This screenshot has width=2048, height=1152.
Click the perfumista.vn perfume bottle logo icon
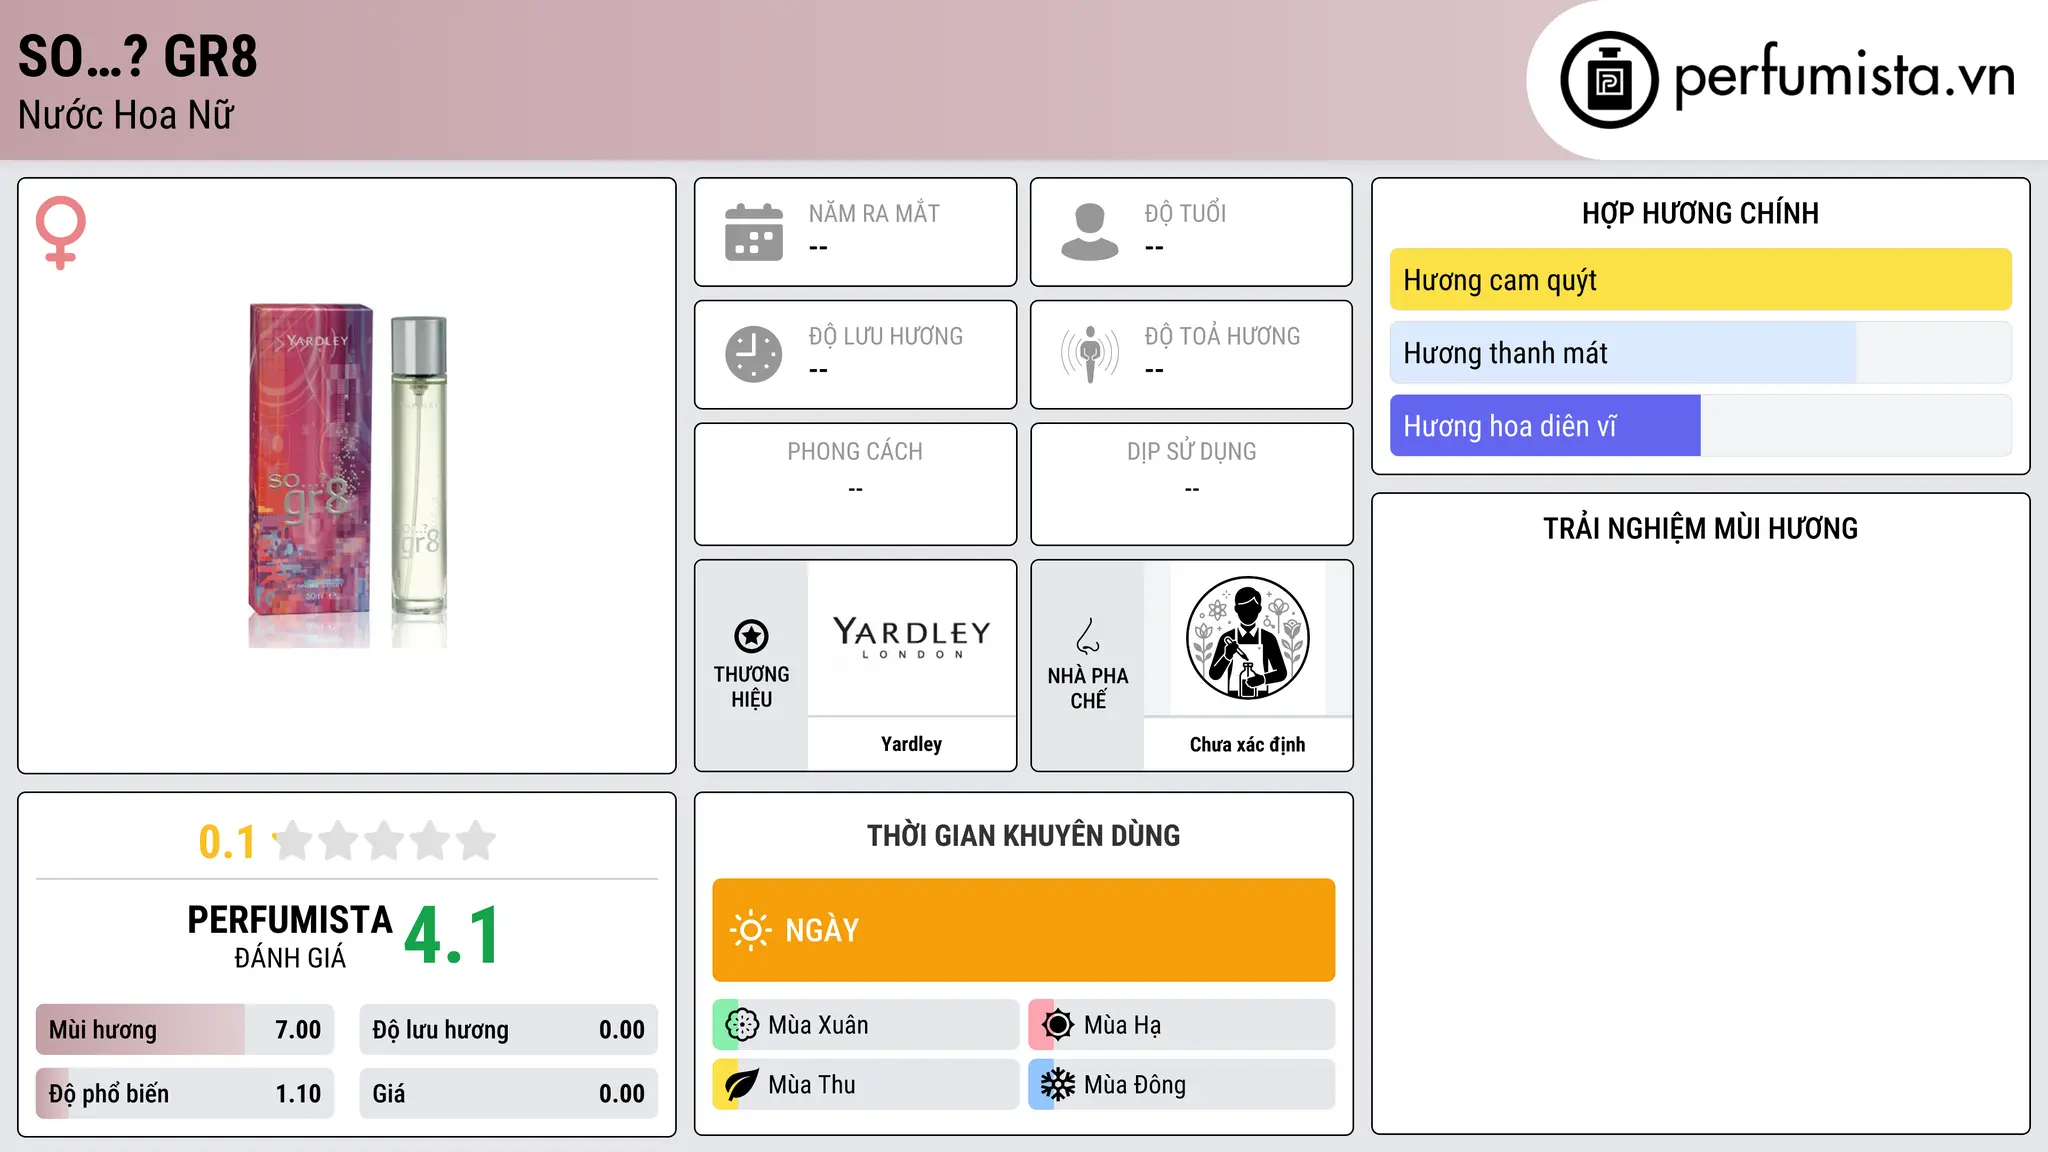coord(1609,80)
